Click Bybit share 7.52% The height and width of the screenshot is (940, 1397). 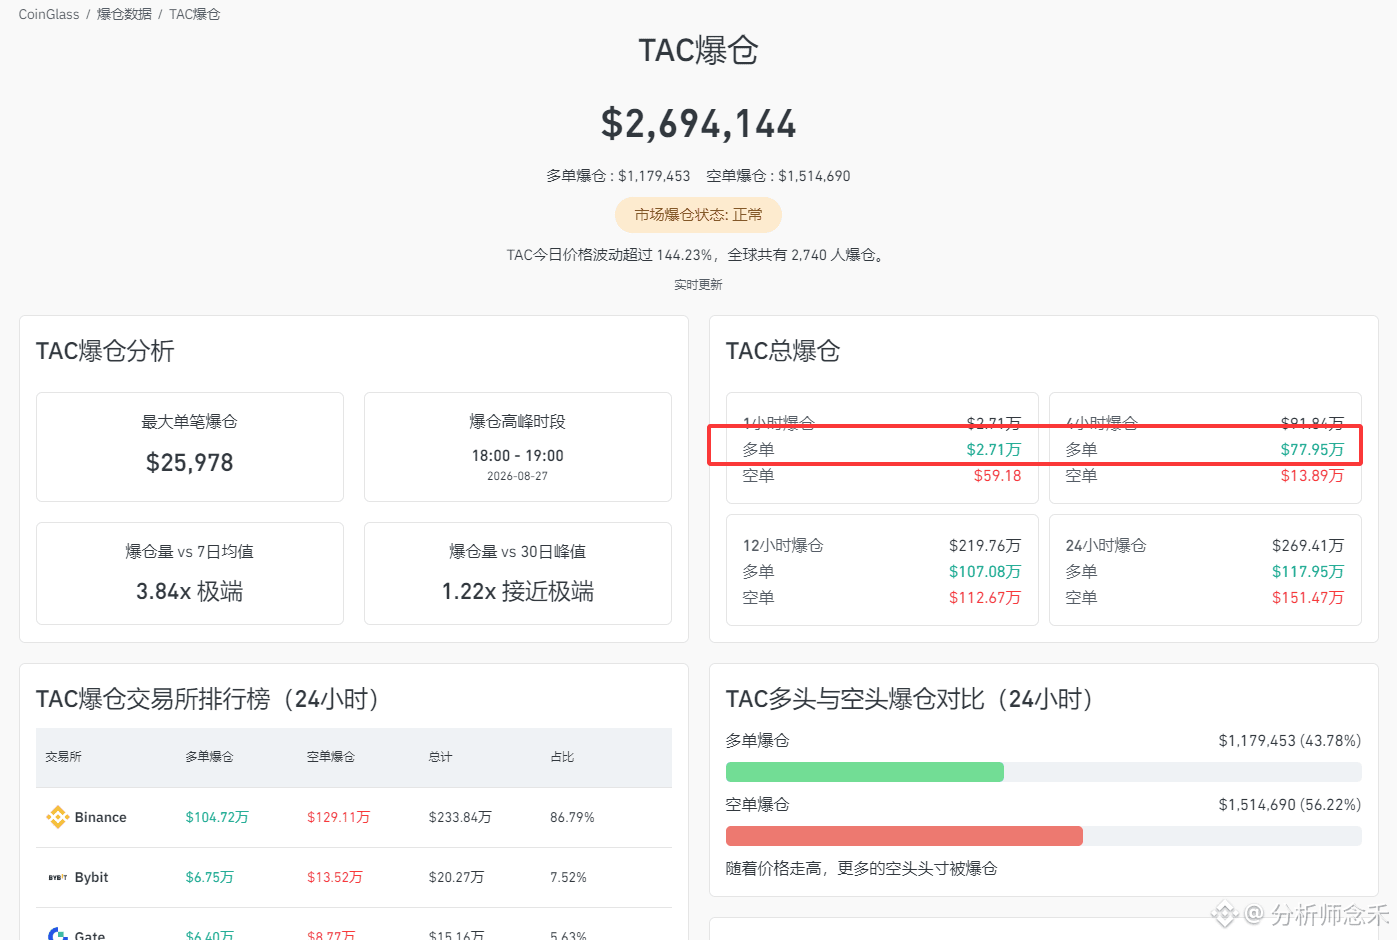[x=568, y=877]
